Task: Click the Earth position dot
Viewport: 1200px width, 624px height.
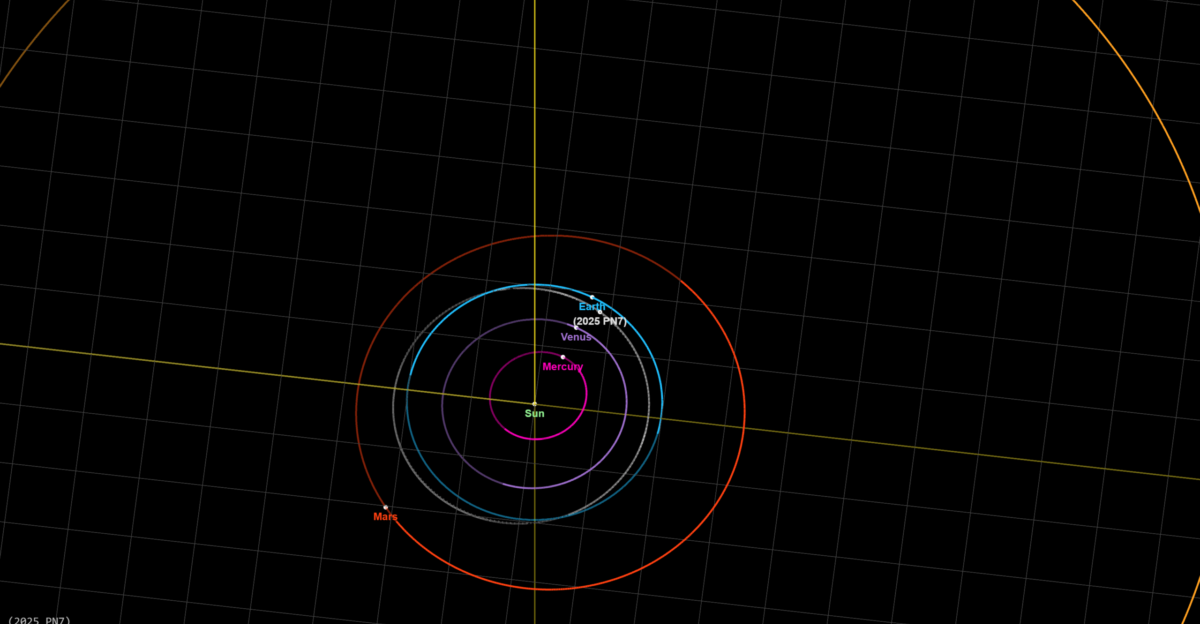Action: click(592, 297)
